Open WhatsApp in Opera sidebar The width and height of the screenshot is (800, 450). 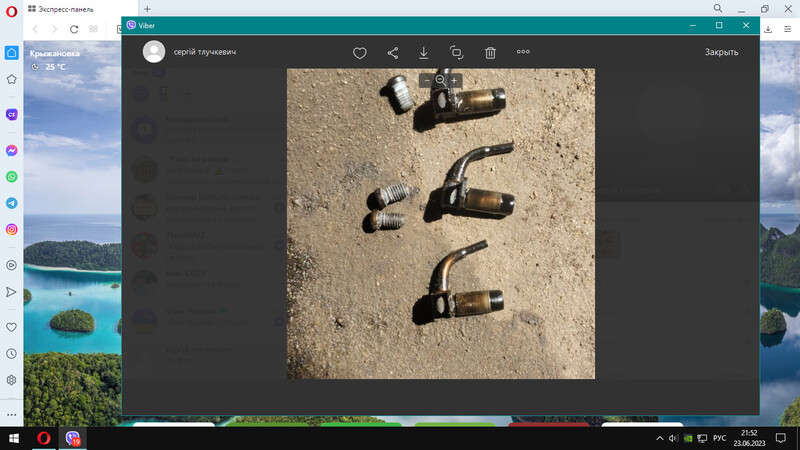pos(12,177)
